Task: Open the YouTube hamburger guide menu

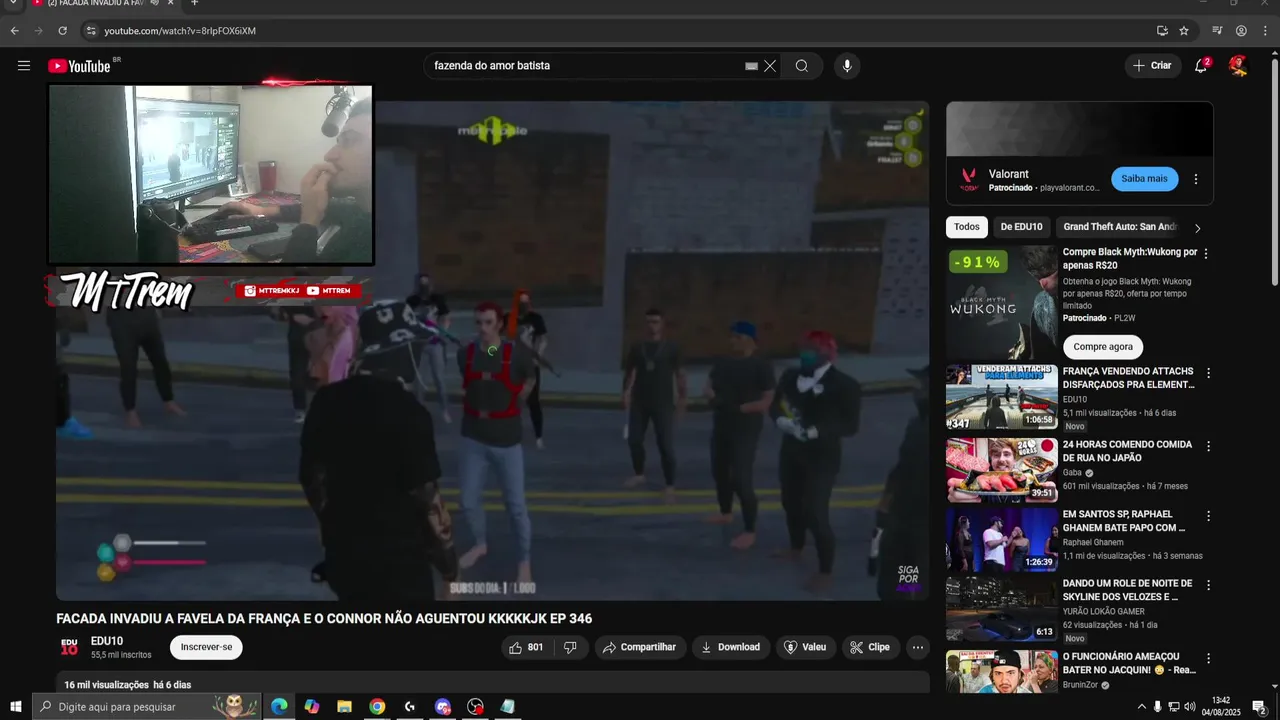Action: [24, 66]
